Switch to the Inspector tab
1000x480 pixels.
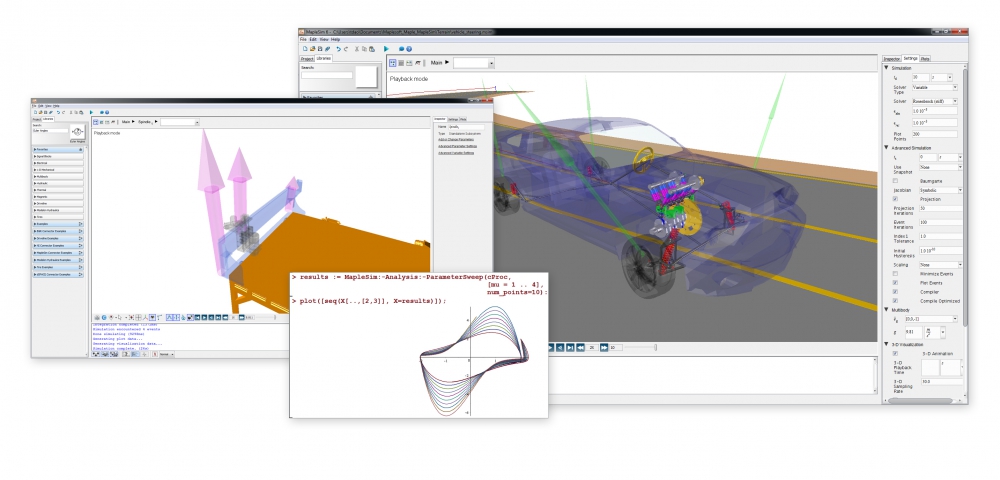click(892, 59)
